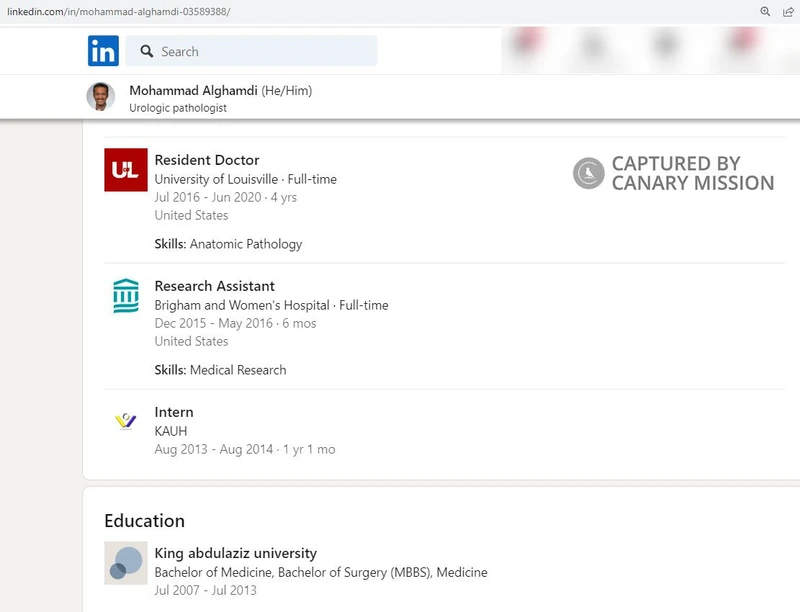The image size is (800, 612).
Task: Click the name Mohammad Alghamdi
Action: (x=193, y=90)
